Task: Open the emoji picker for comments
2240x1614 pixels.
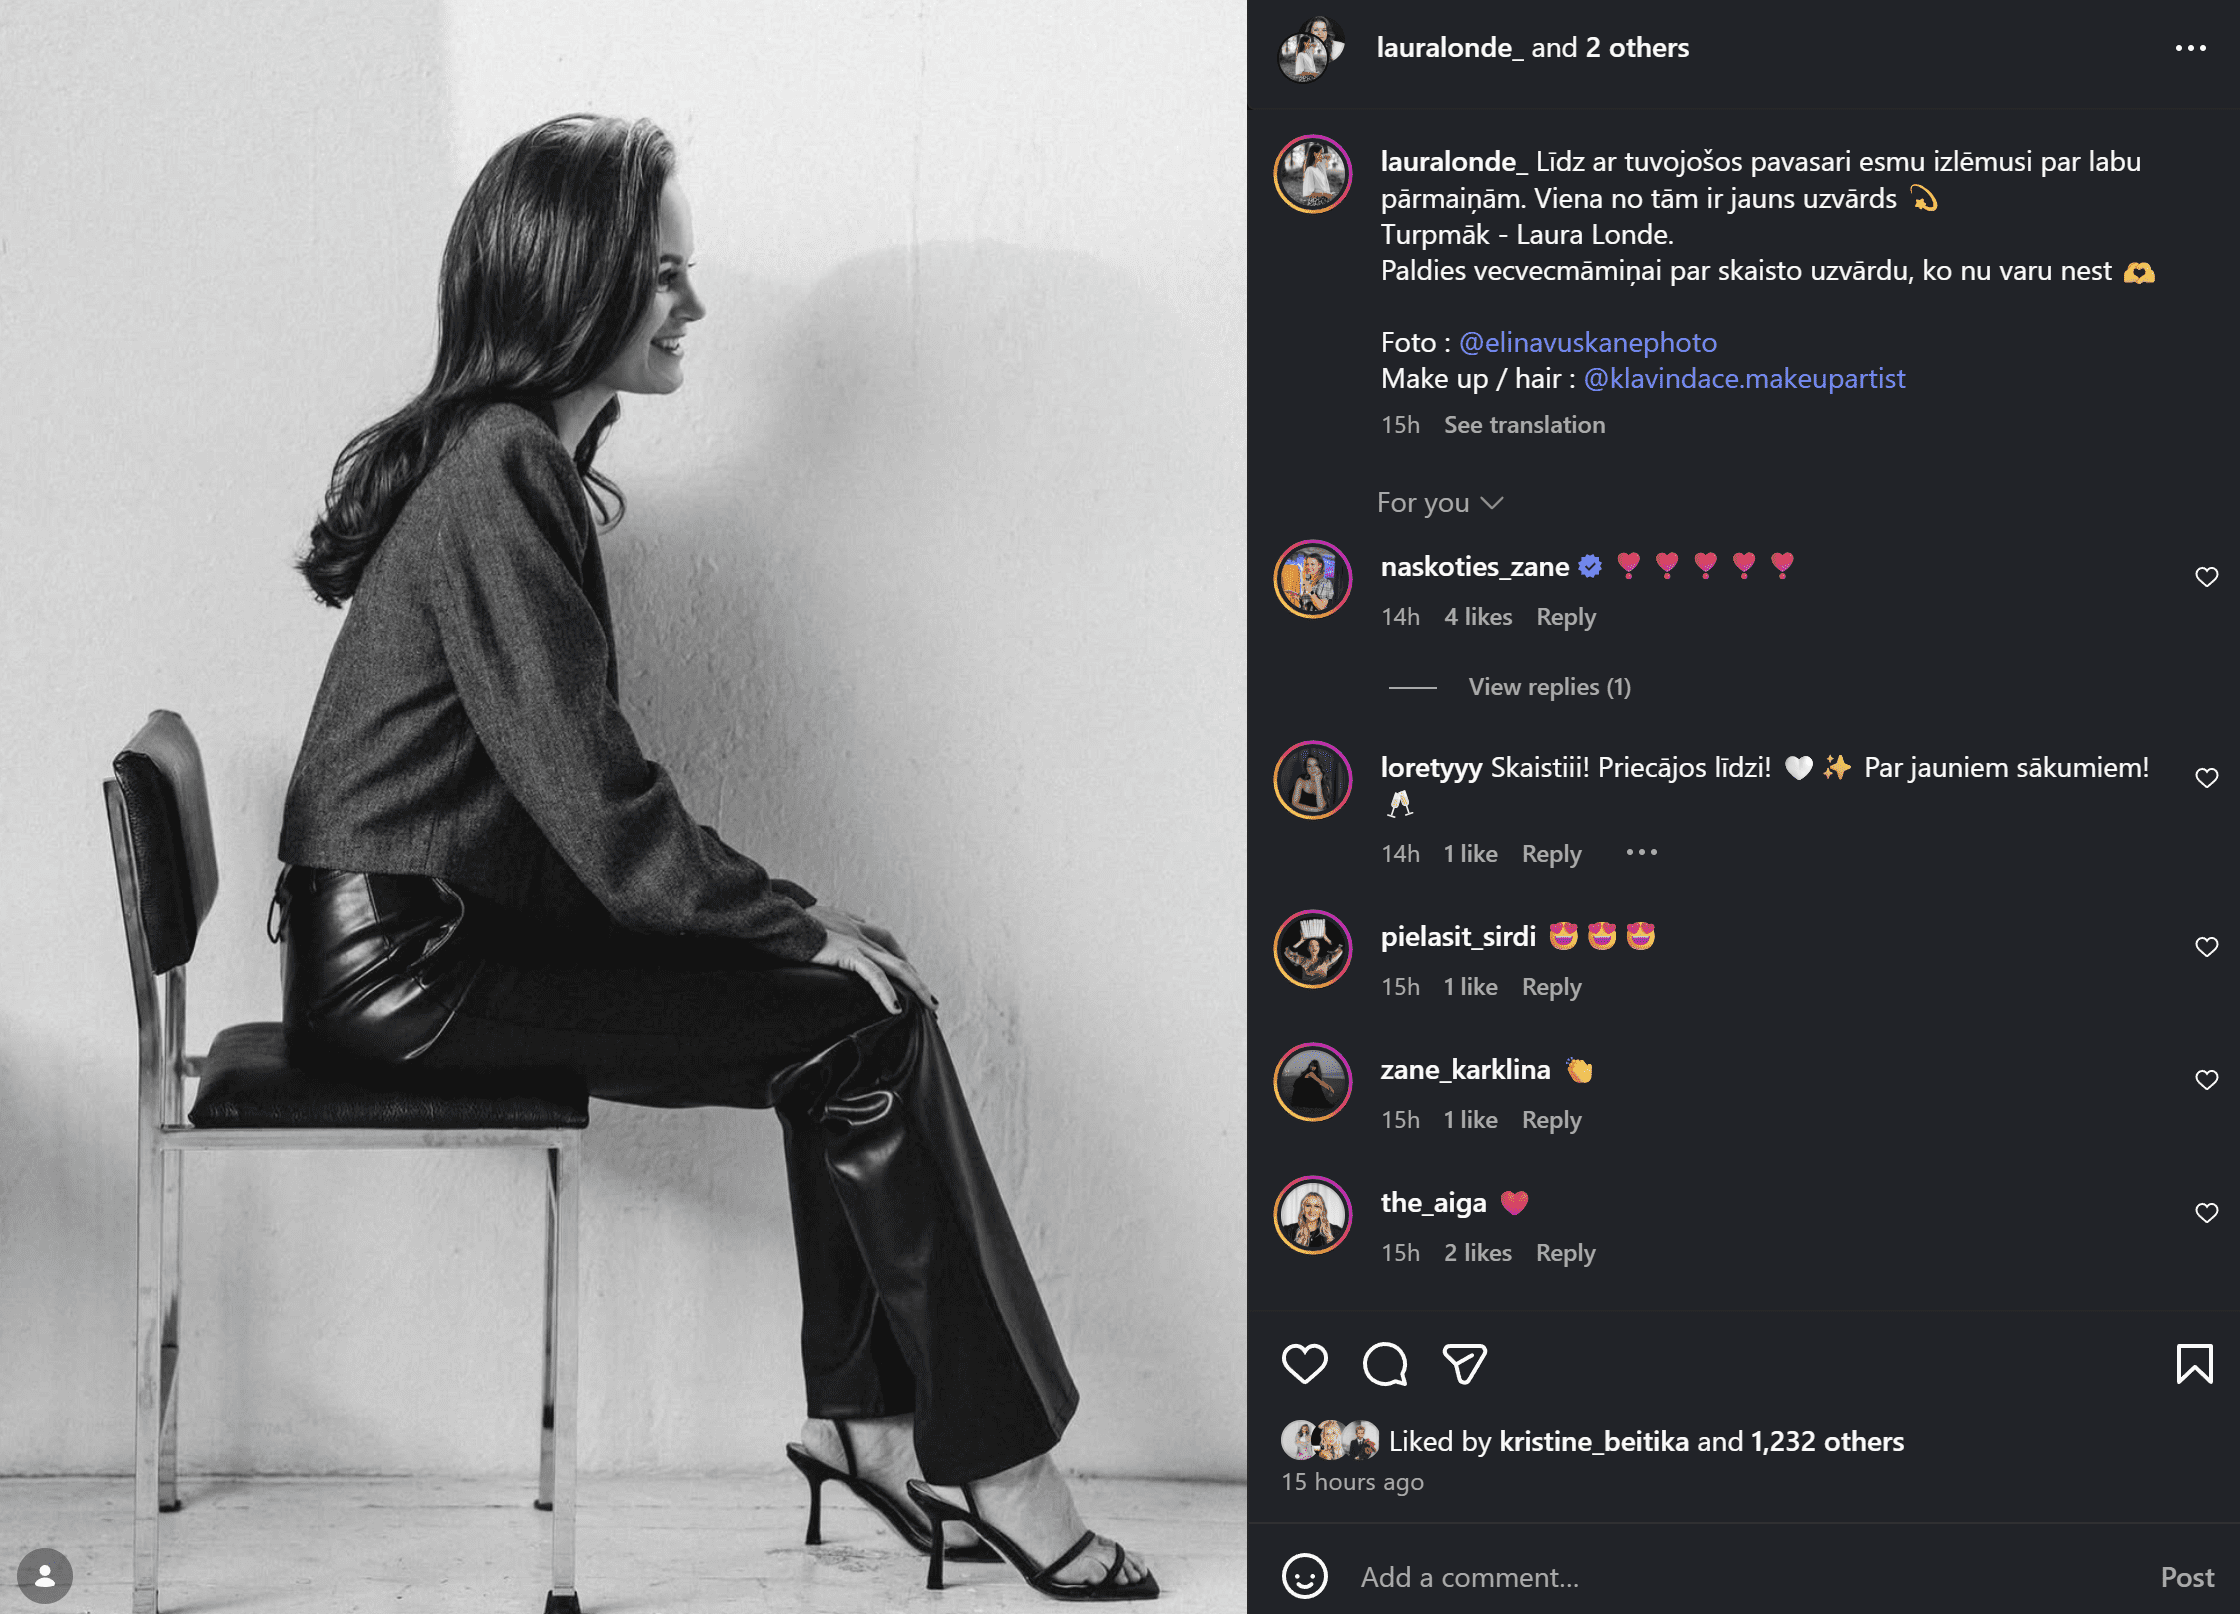Action: click(x=1305, y=1577)
